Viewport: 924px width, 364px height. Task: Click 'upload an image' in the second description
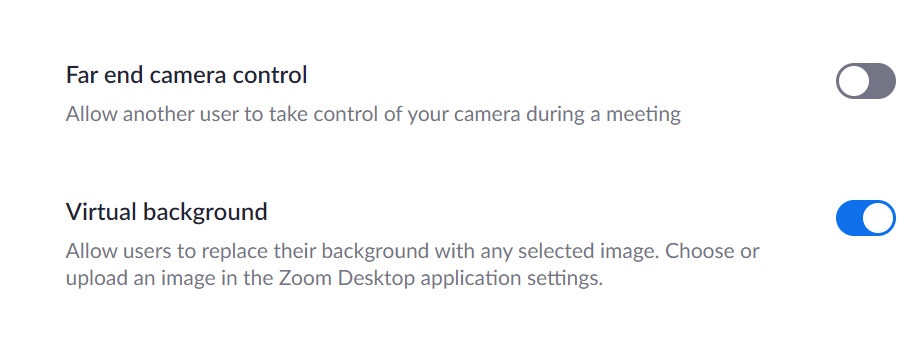pyautogui.click(x=137, y=279)
